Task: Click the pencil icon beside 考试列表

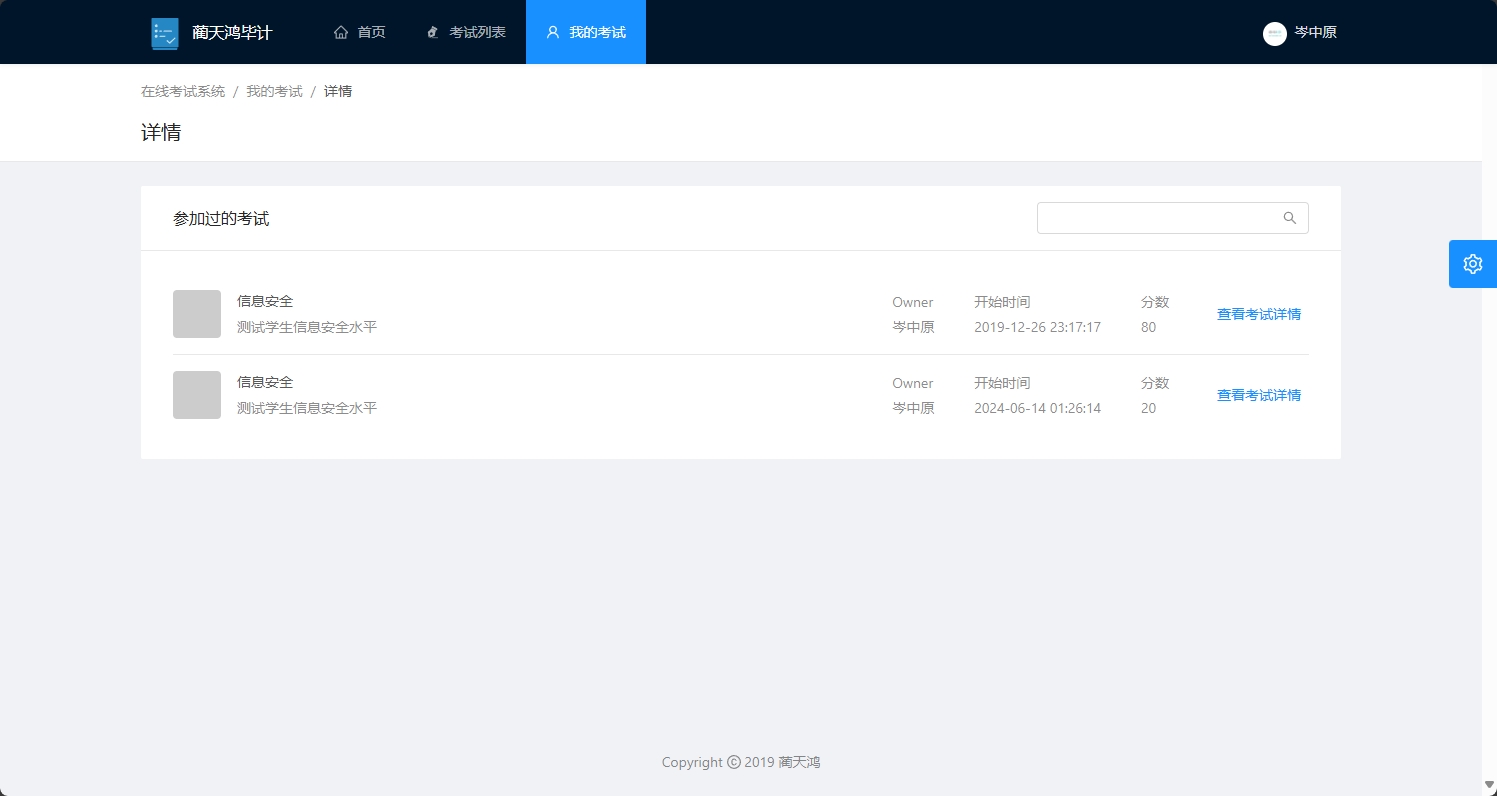Action: (433, 32)
